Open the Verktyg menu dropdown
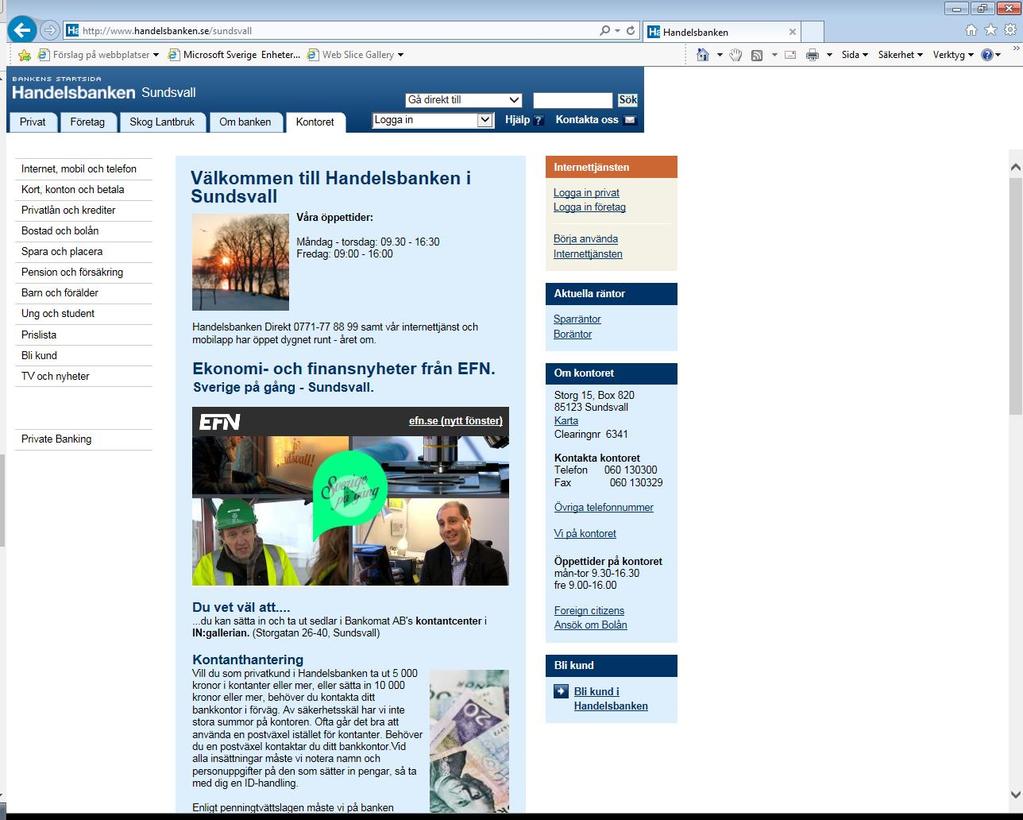The width and height of the screenshot is (1023, 820). click(x=953, y=55)
